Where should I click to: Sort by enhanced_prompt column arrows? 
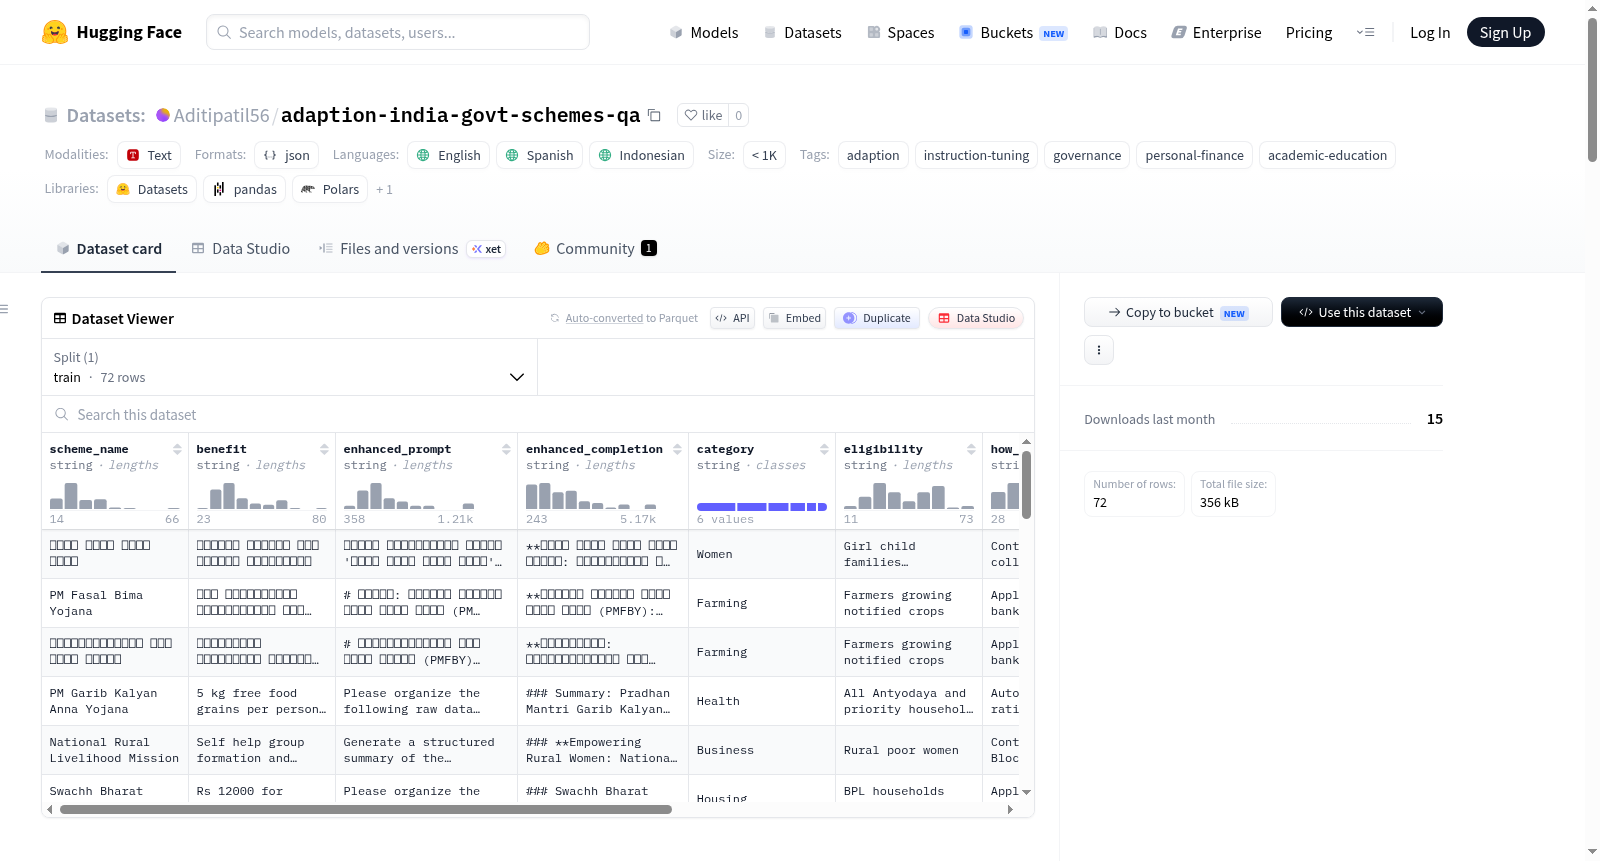pos(506,449)
